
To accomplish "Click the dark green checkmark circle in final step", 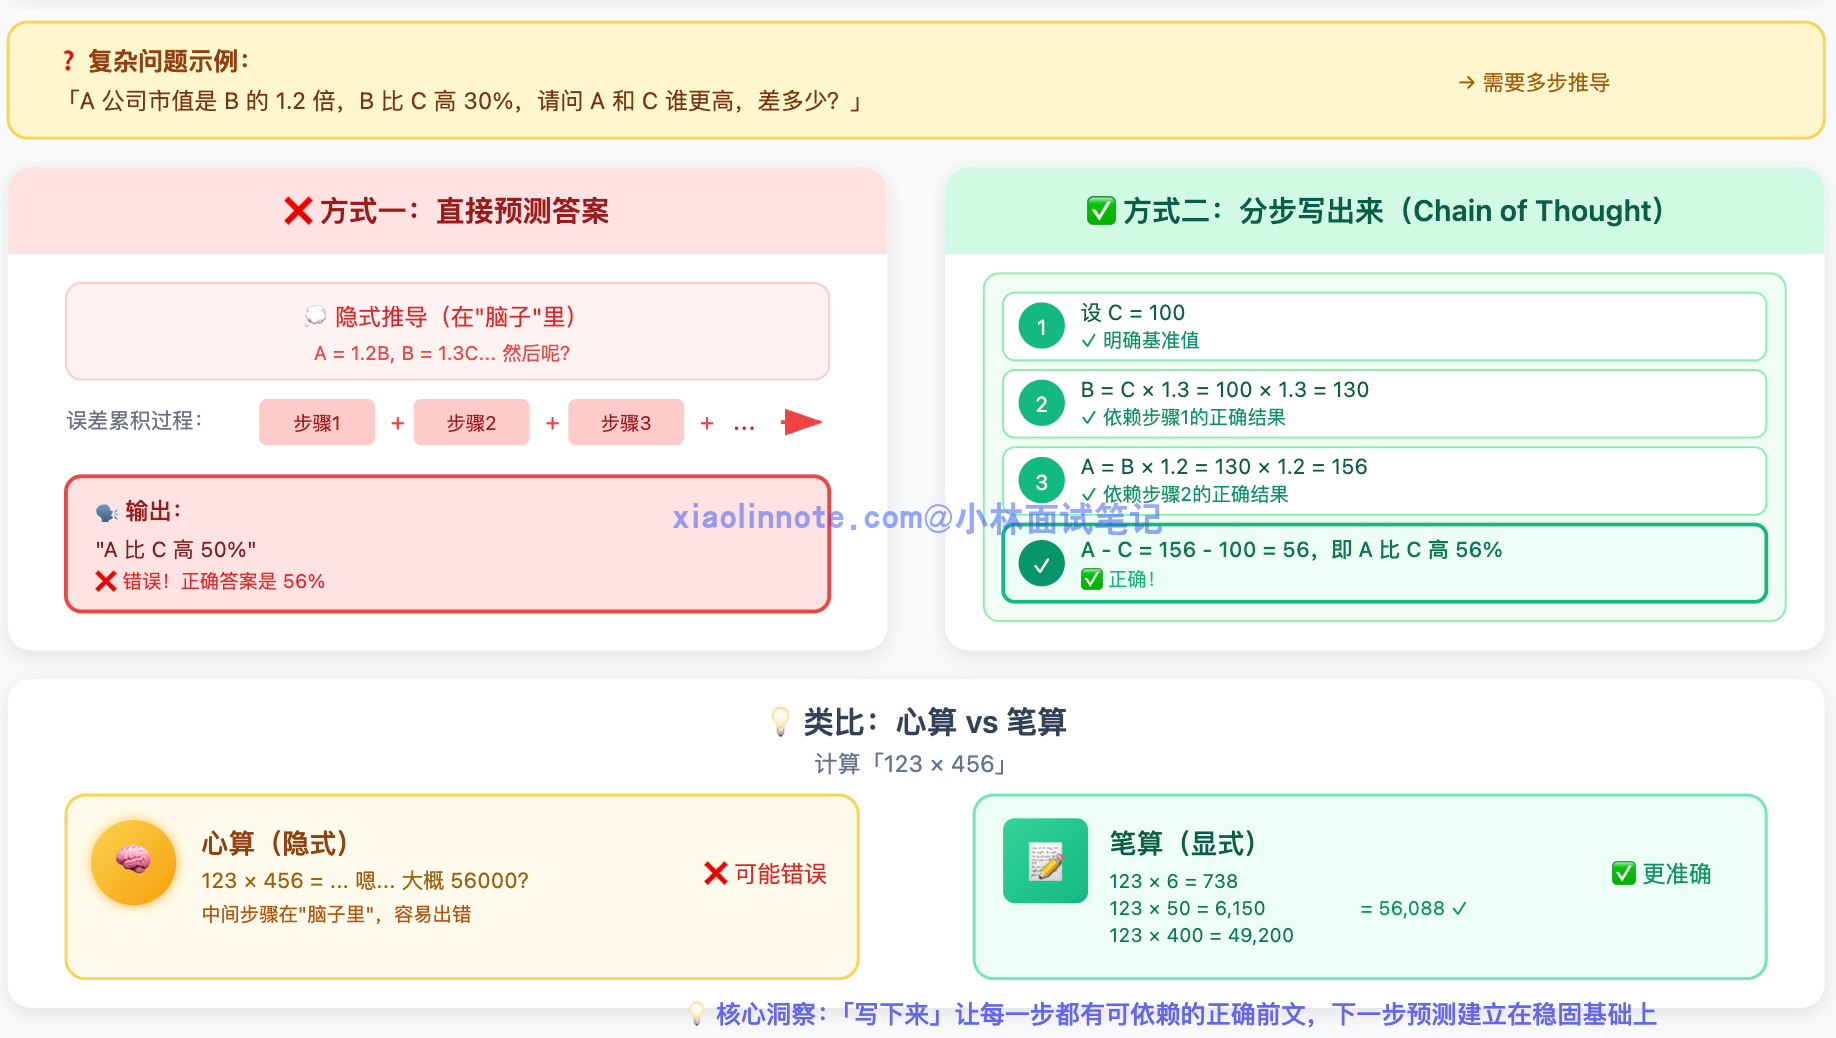I will coord(1041,564).
